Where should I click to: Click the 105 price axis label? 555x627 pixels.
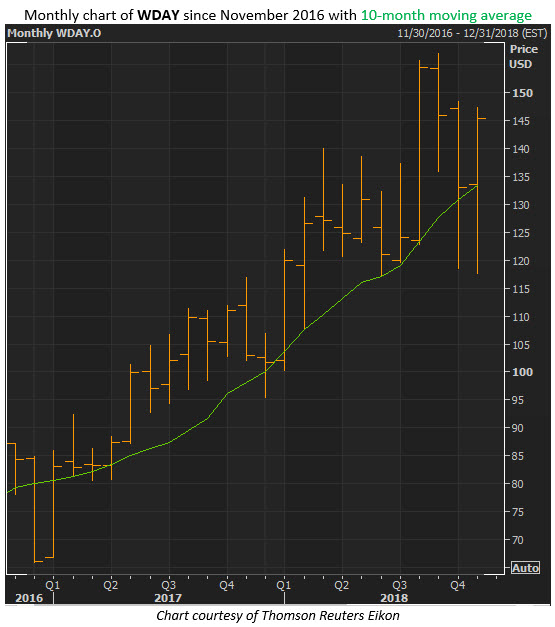521,345
